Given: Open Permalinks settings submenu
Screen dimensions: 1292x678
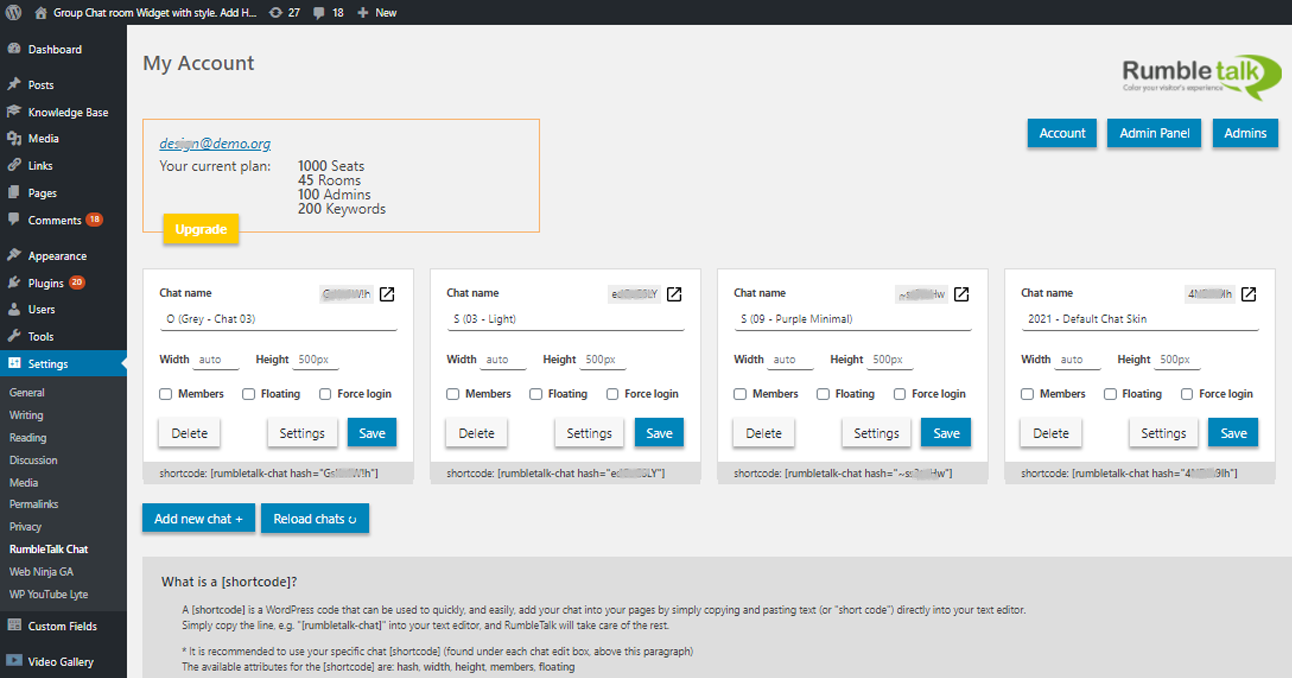Looking at the screenshot, I should 34,505.
